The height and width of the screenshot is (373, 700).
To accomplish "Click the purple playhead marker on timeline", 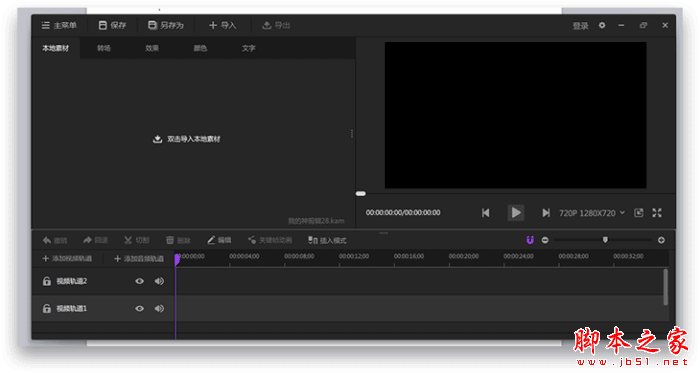I will tap(177, 259).
